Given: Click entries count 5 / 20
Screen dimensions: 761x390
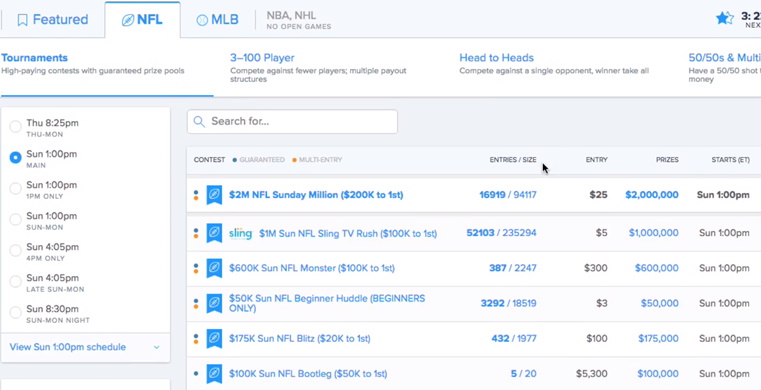Looking at the screenshot, I should coord(523,374).
